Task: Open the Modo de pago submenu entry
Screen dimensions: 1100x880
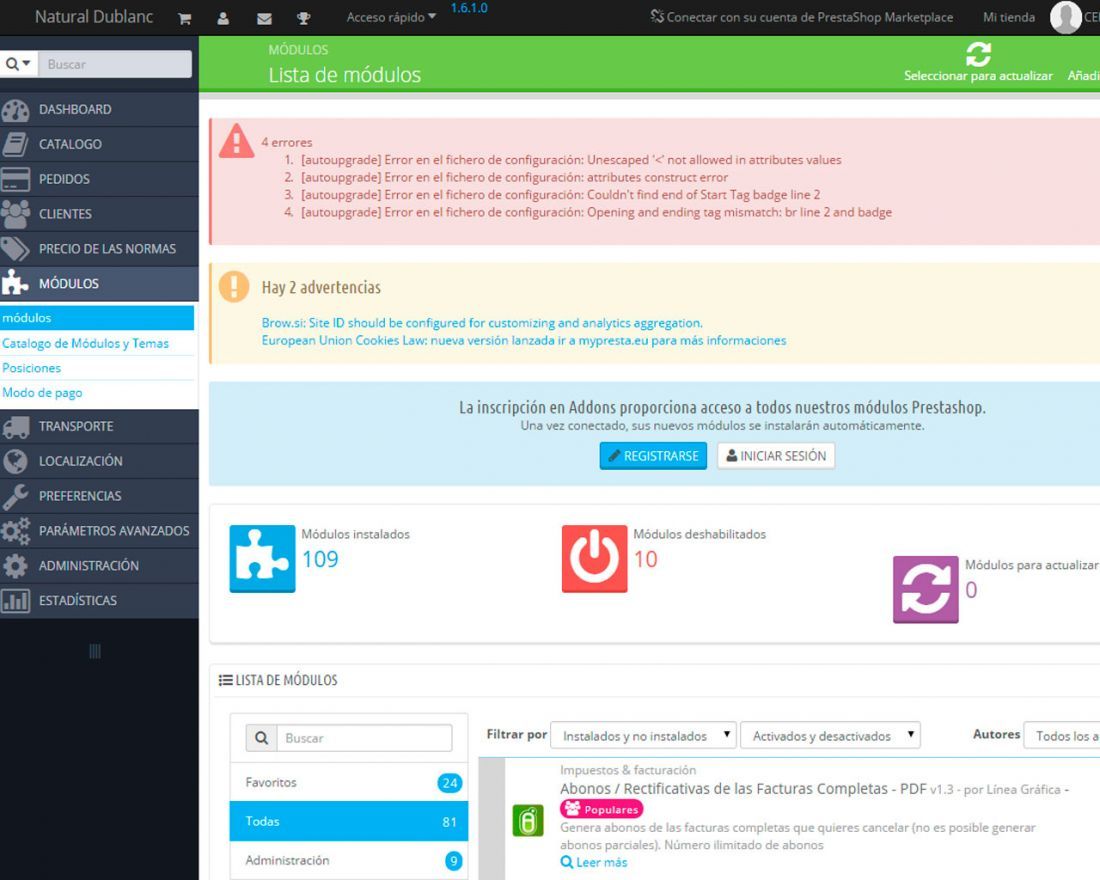Action: pyautogui.click(x=42, y=393)
